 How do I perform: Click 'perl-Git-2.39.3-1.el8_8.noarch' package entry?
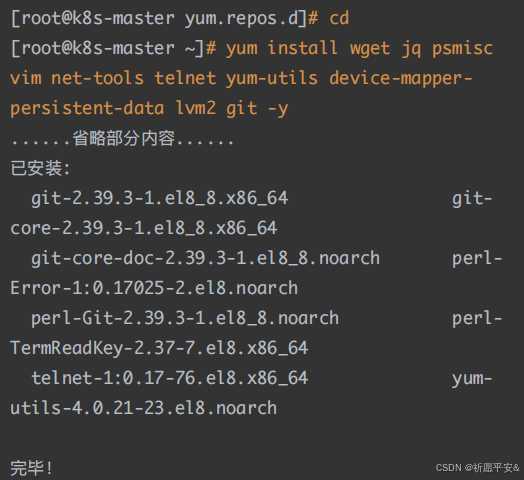185,318
